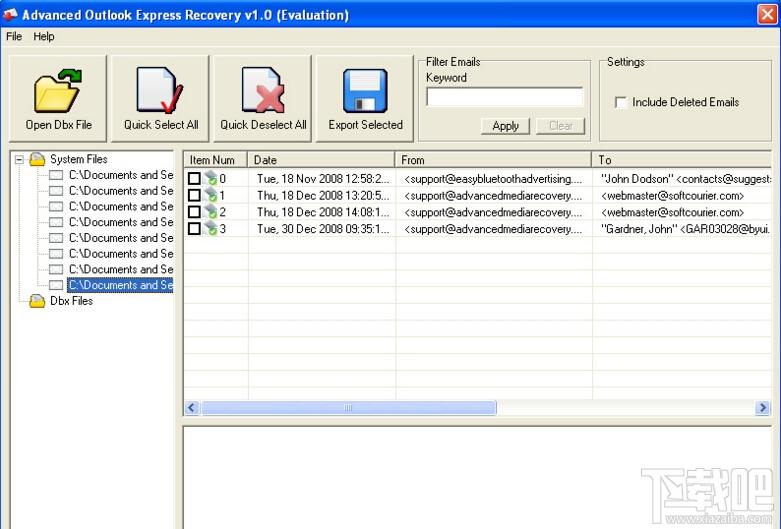This screenshot has width=781, height=529.
Task: Open the Help menu
Action: [x=44, y=36]
